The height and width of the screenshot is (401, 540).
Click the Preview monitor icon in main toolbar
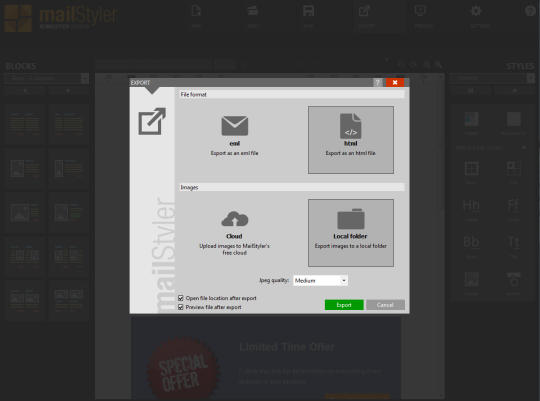(420, 11)
